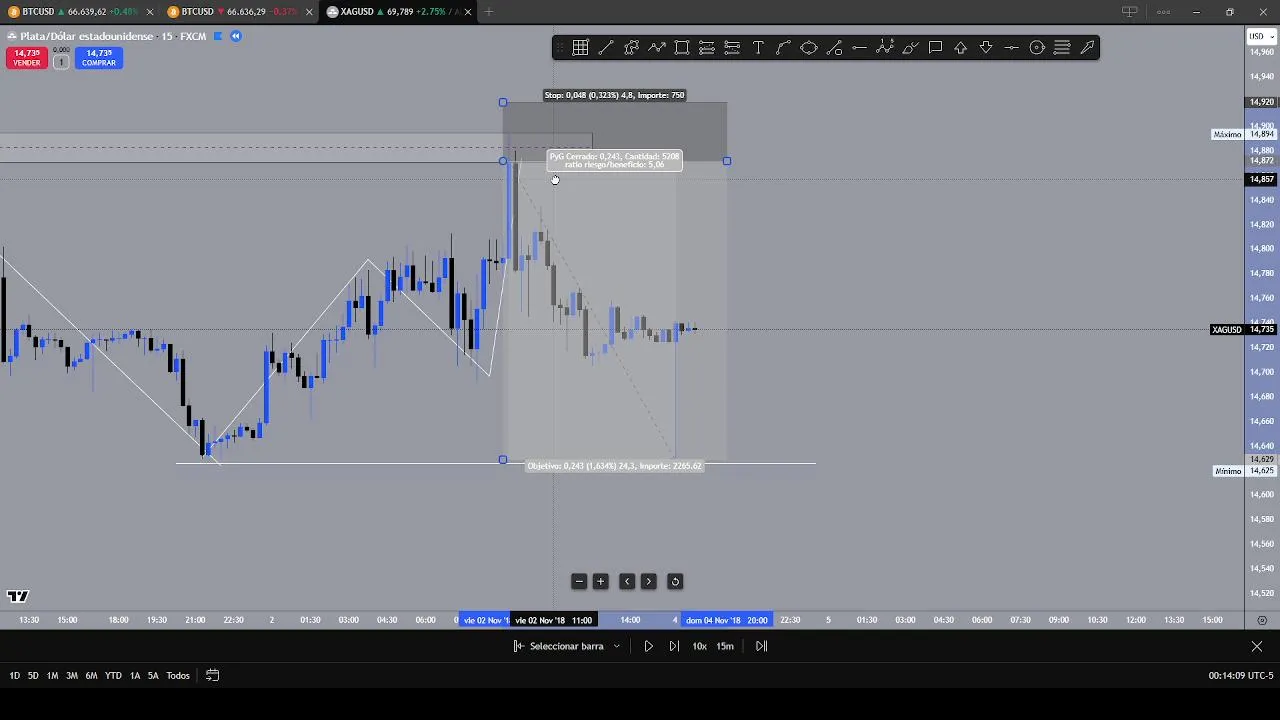This screenshot has height=720, width=1280.
Task: Select the 1A time range
Action: click(135, 676)
